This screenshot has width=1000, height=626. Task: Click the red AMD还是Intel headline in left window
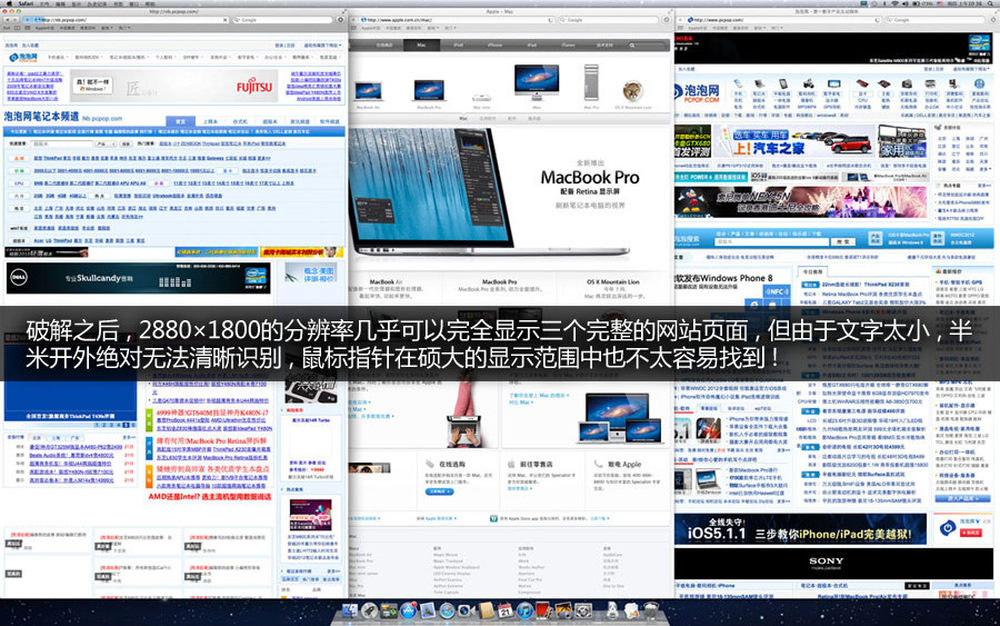tap(210, 497)
